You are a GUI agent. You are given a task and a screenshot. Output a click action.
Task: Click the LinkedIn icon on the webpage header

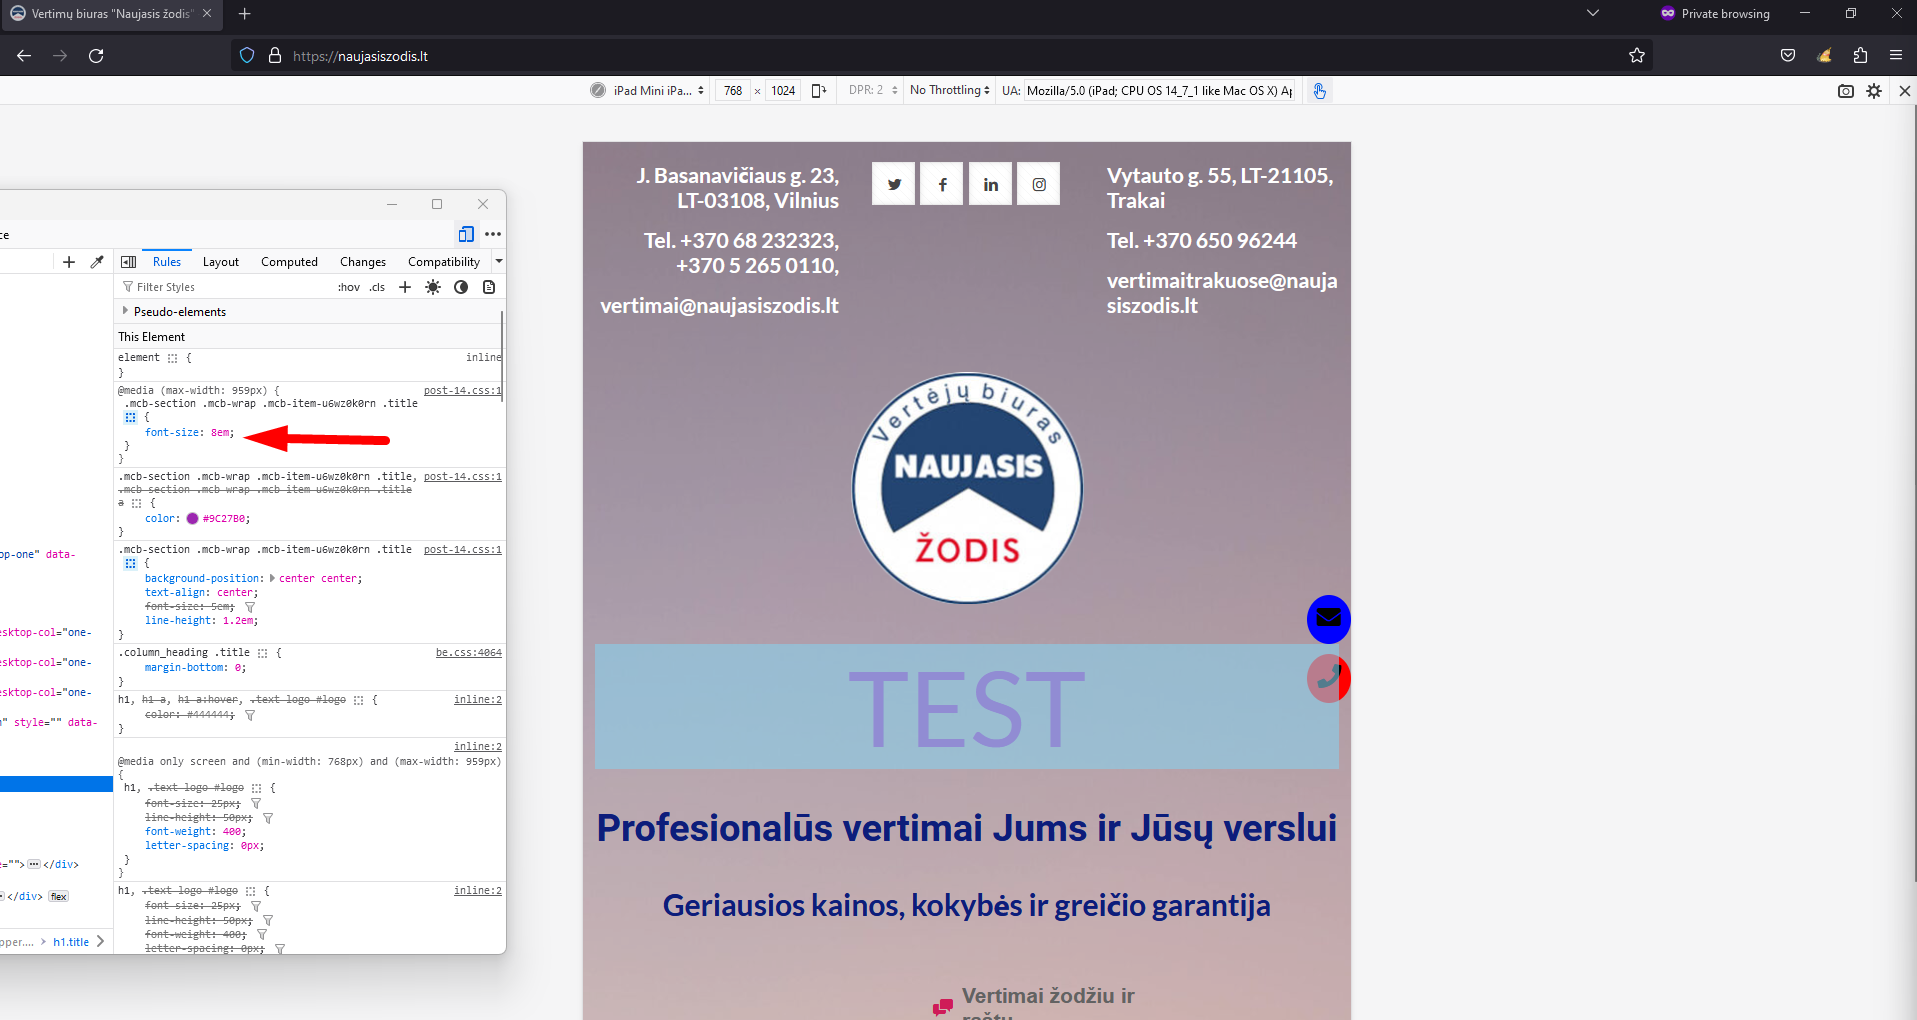(x=990, y=184)
